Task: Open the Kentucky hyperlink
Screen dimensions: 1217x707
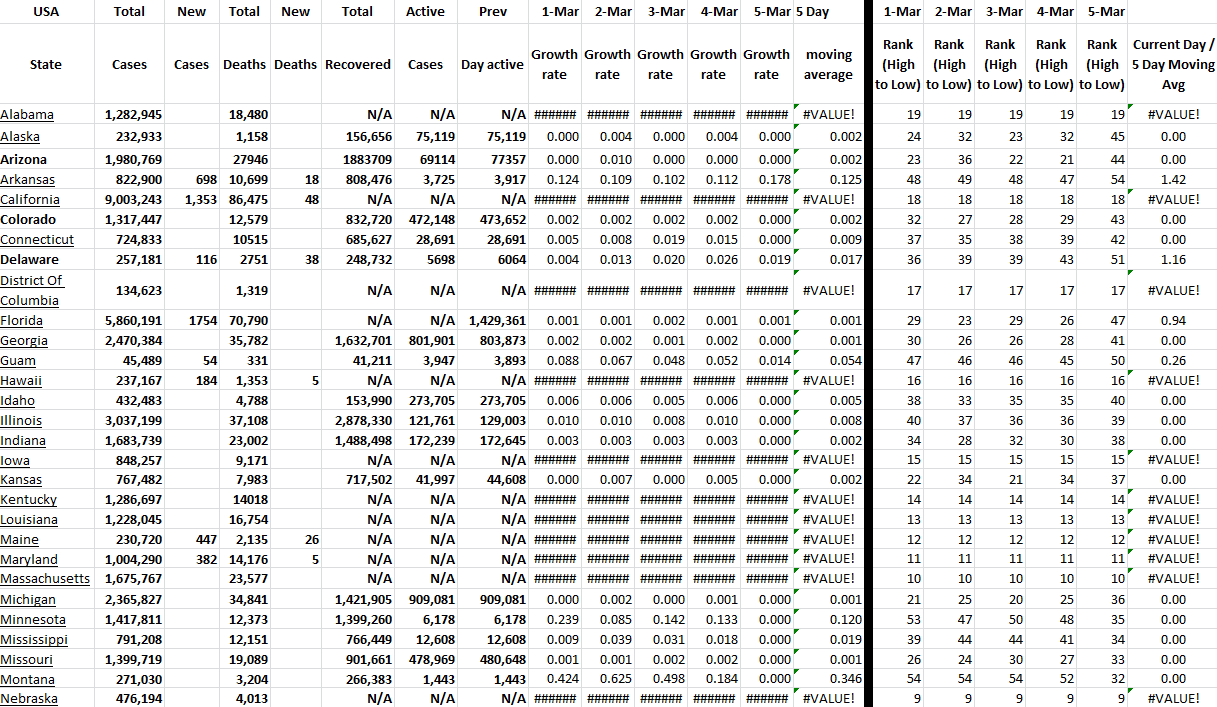Action: (x=28, y=499)
